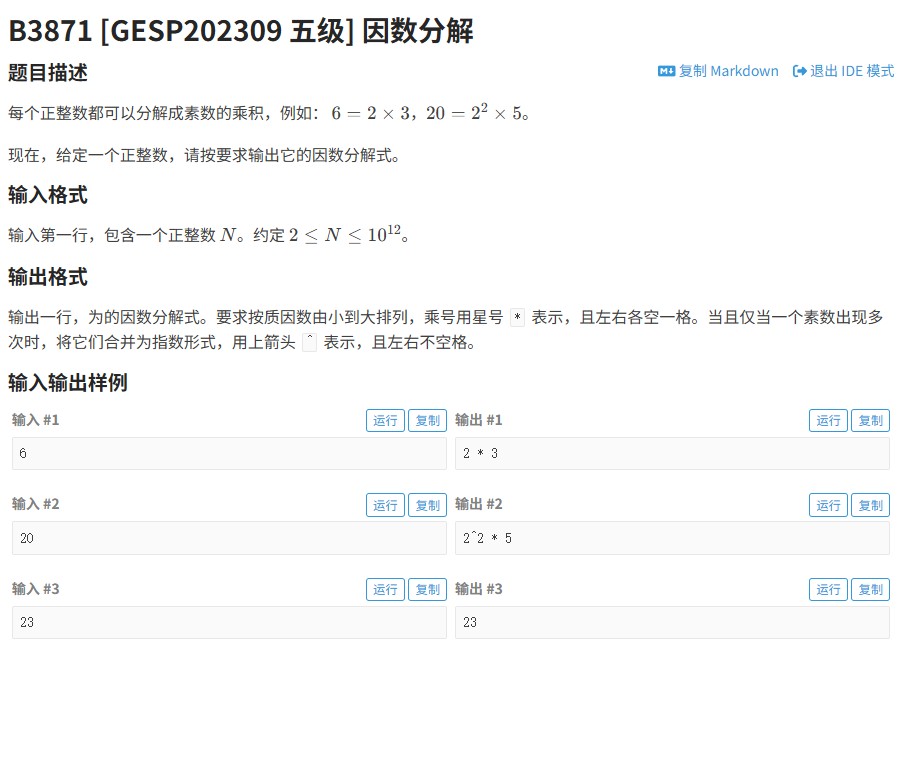This screenshot has width=911, height=765.
Task: Click the 输入格式 heading
Action: point(48,195)
